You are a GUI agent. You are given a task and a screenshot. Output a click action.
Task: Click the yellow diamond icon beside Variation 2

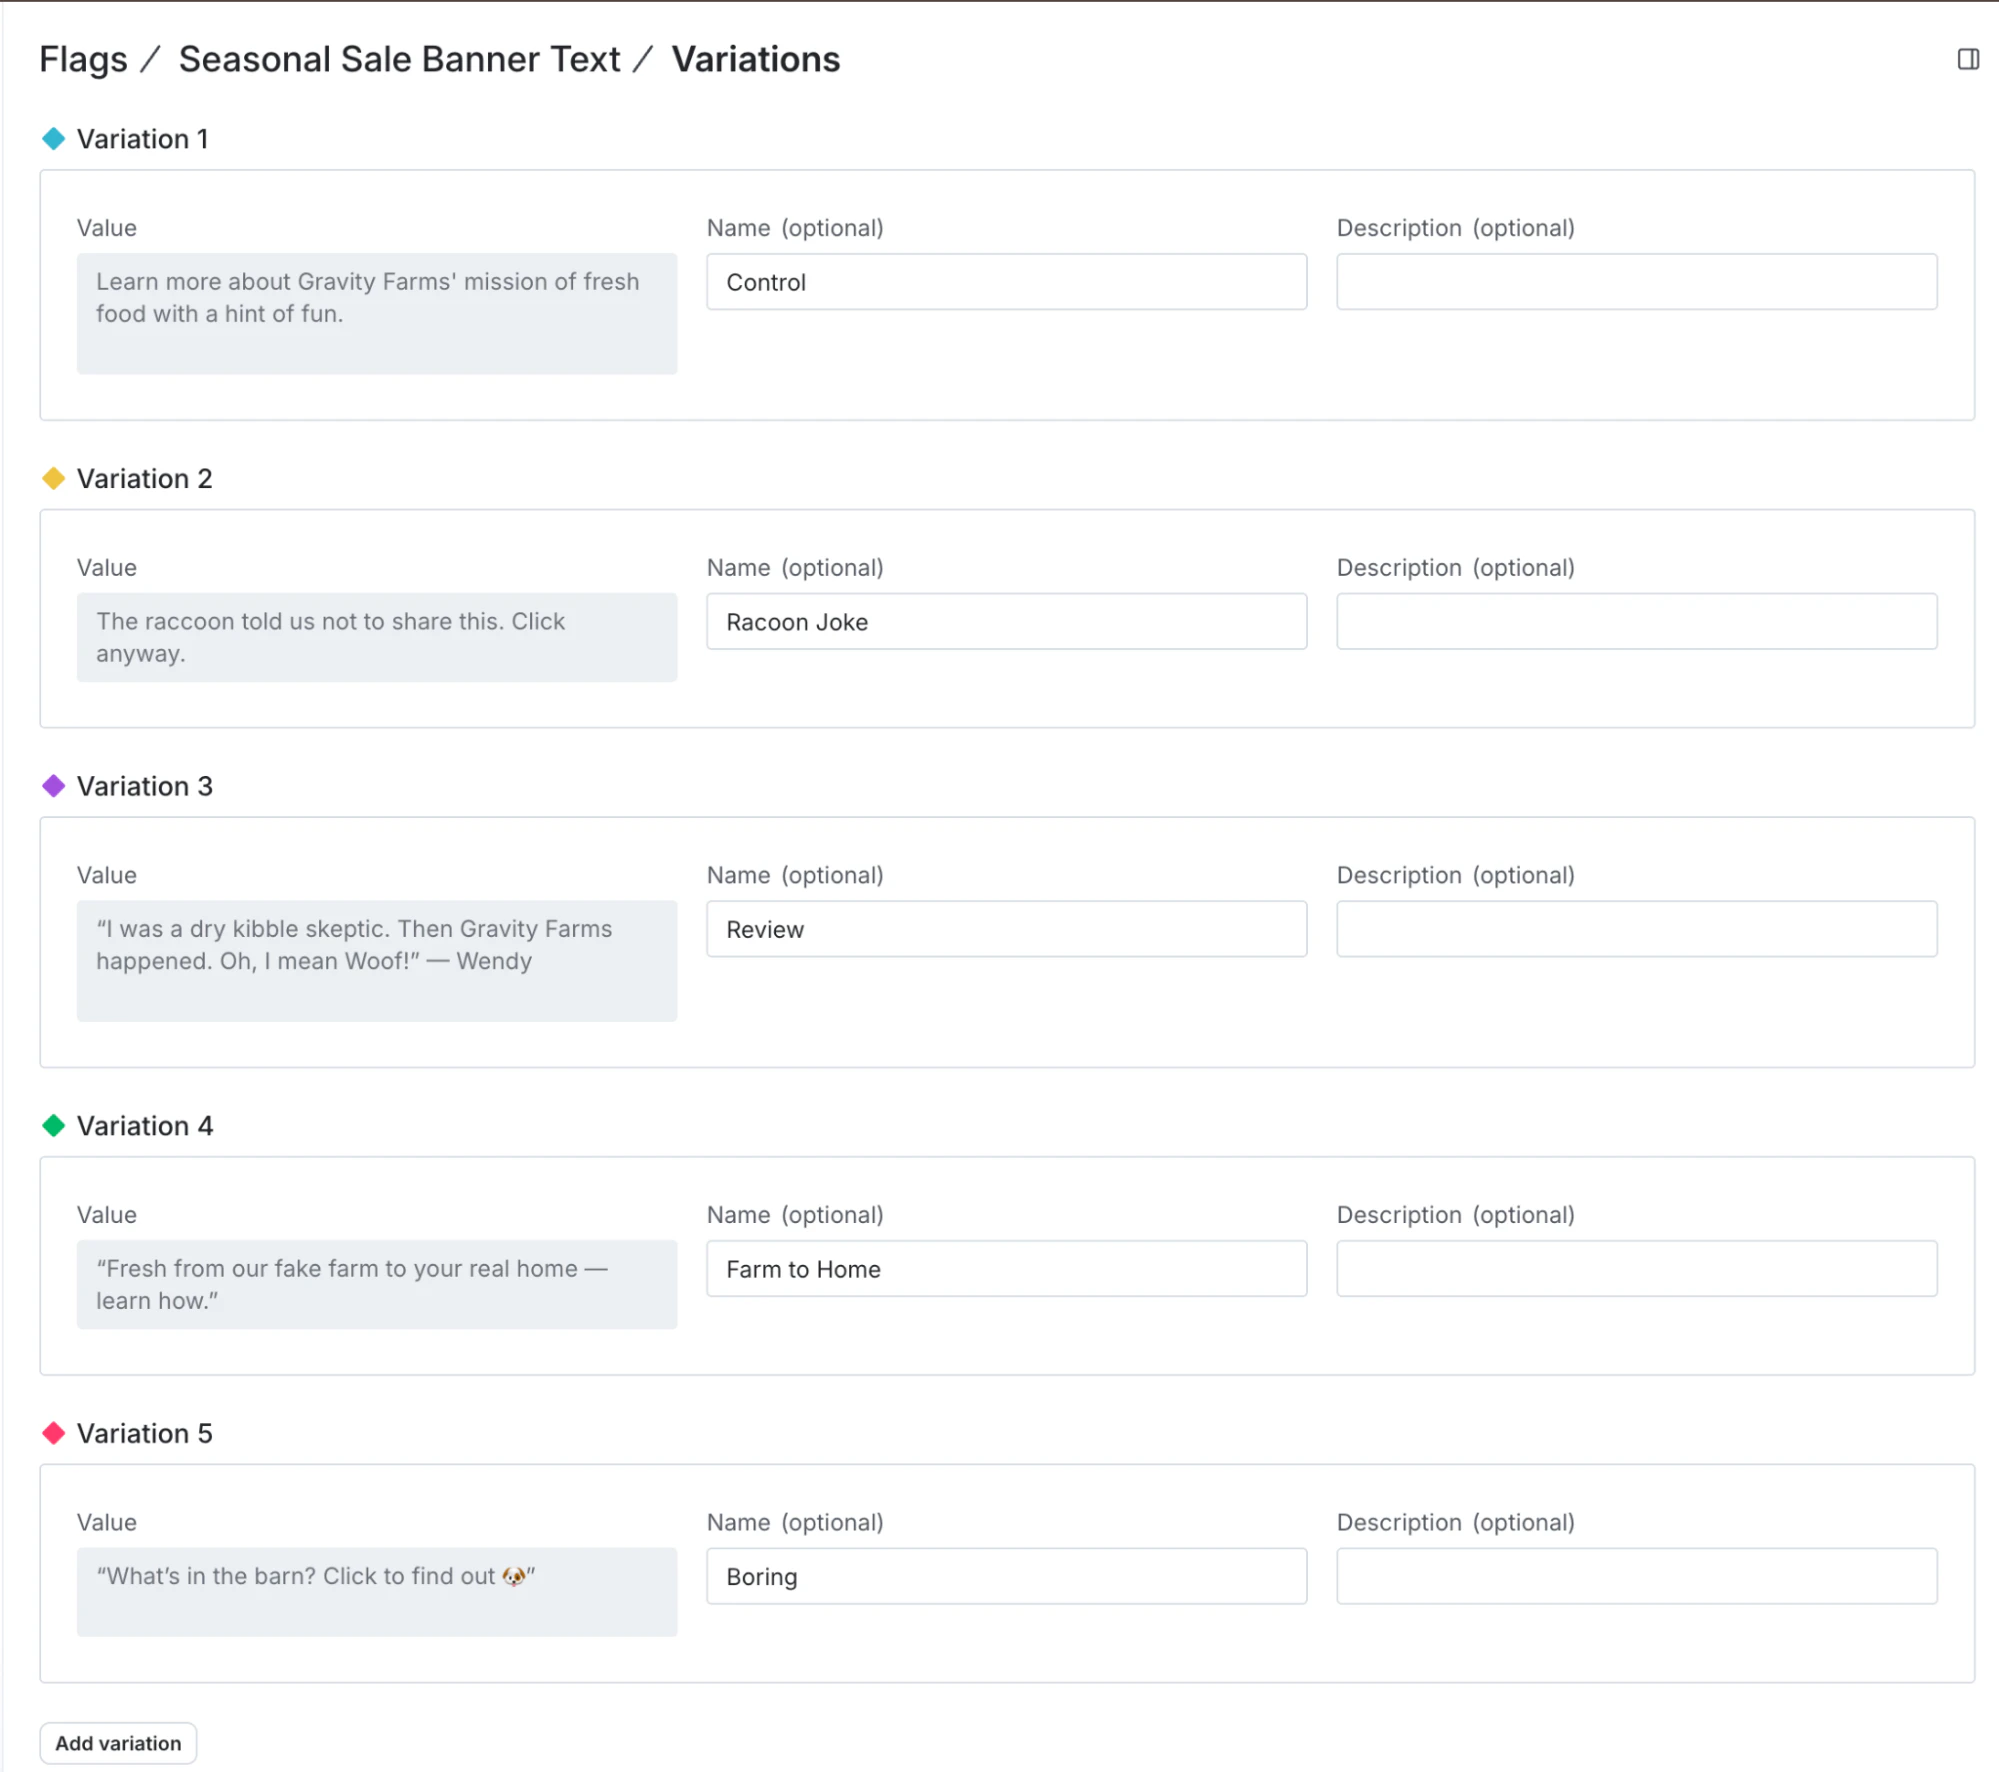click(53, 478)
